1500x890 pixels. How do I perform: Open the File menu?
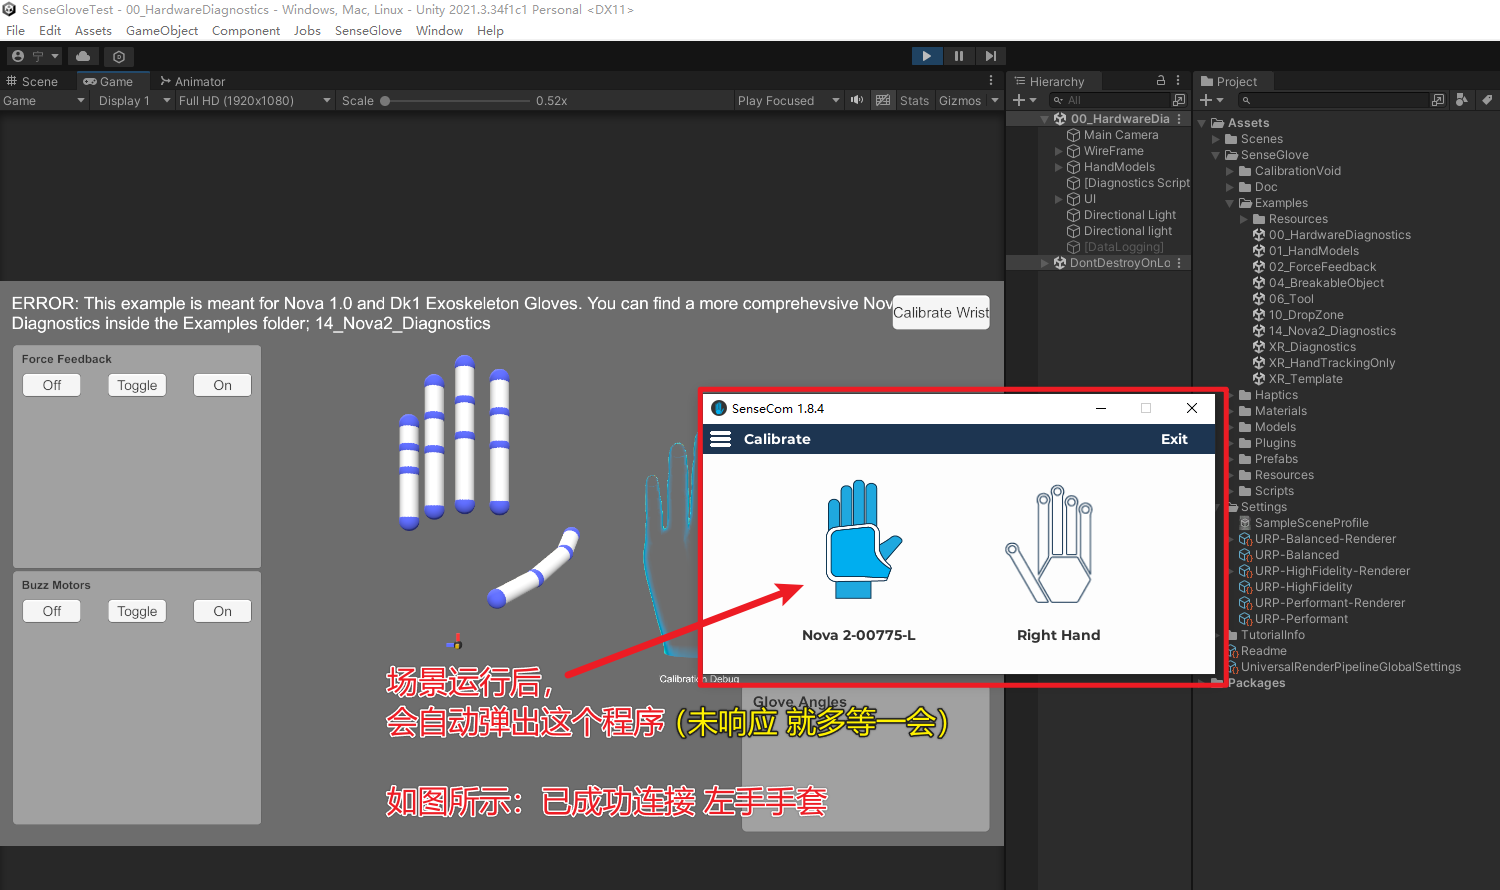coord(15,31)
